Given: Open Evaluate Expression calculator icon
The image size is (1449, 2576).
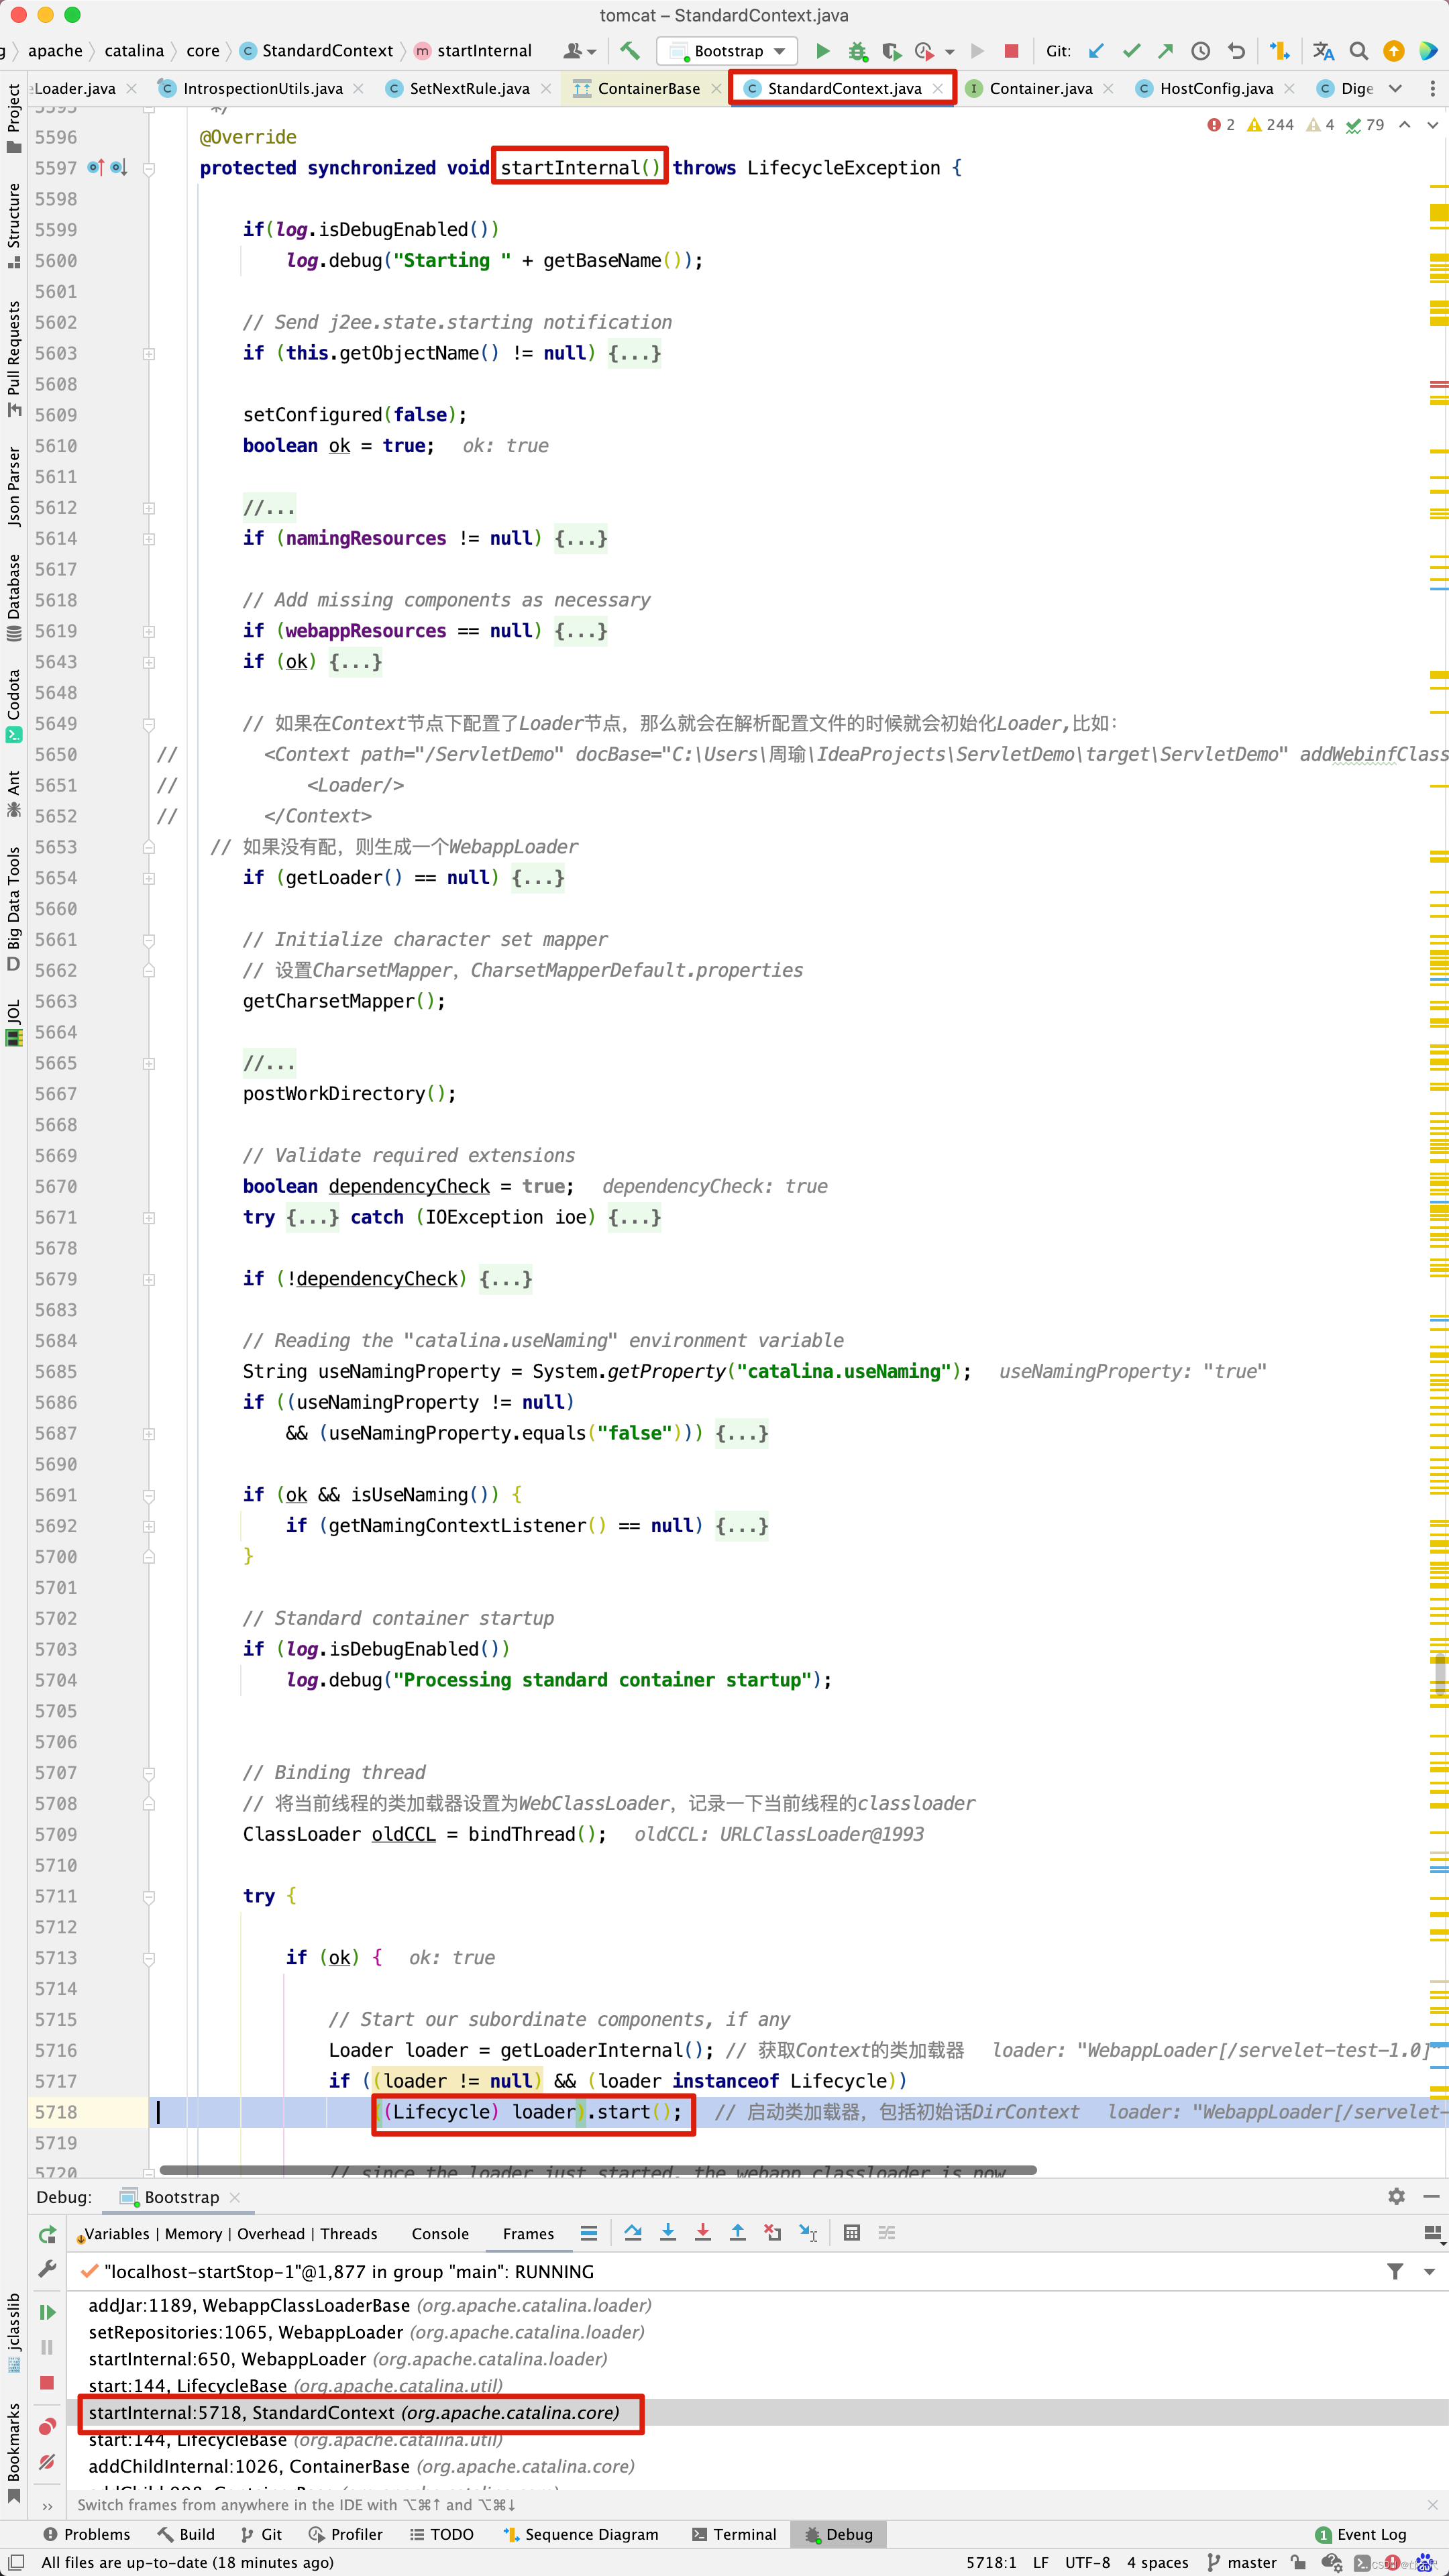Looking at the screenshot, I should click(x=852, y=2233).
